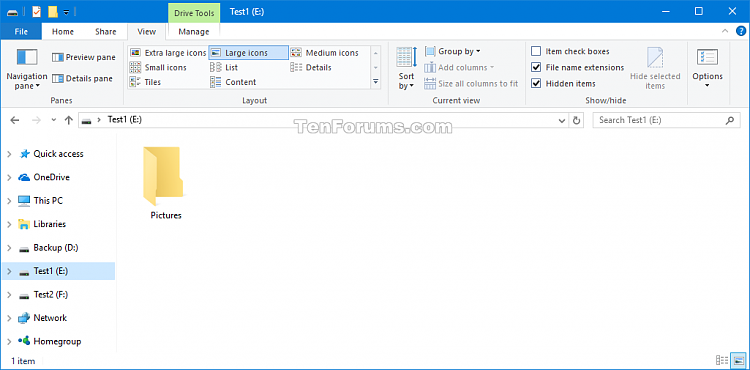
Task: Open the Group by dropdown
Action: coord(453,51)
